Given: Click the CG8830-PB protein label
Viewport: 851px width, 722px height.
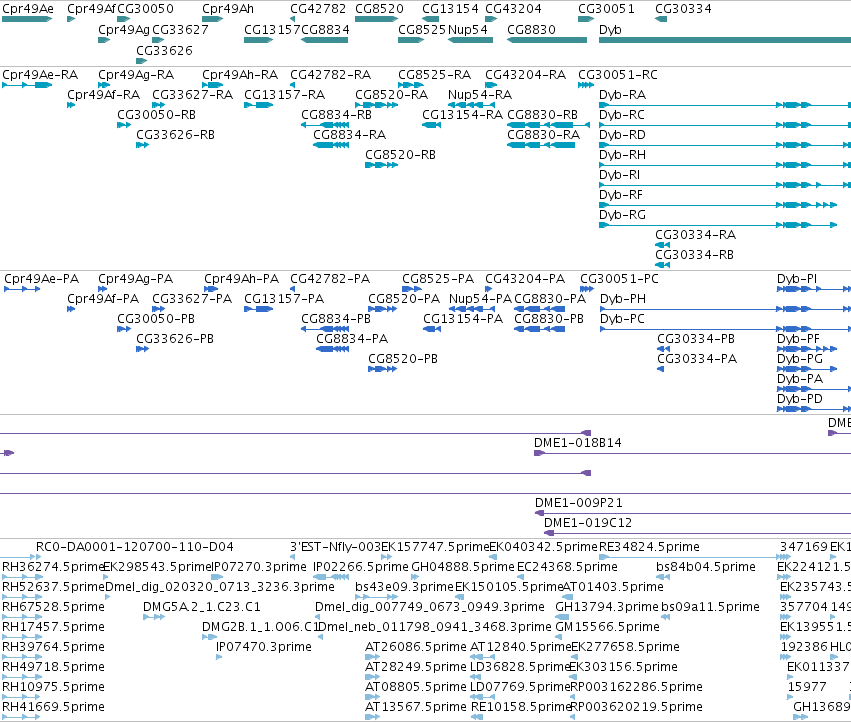Looking at the screenshot, I should coord(549,319).
